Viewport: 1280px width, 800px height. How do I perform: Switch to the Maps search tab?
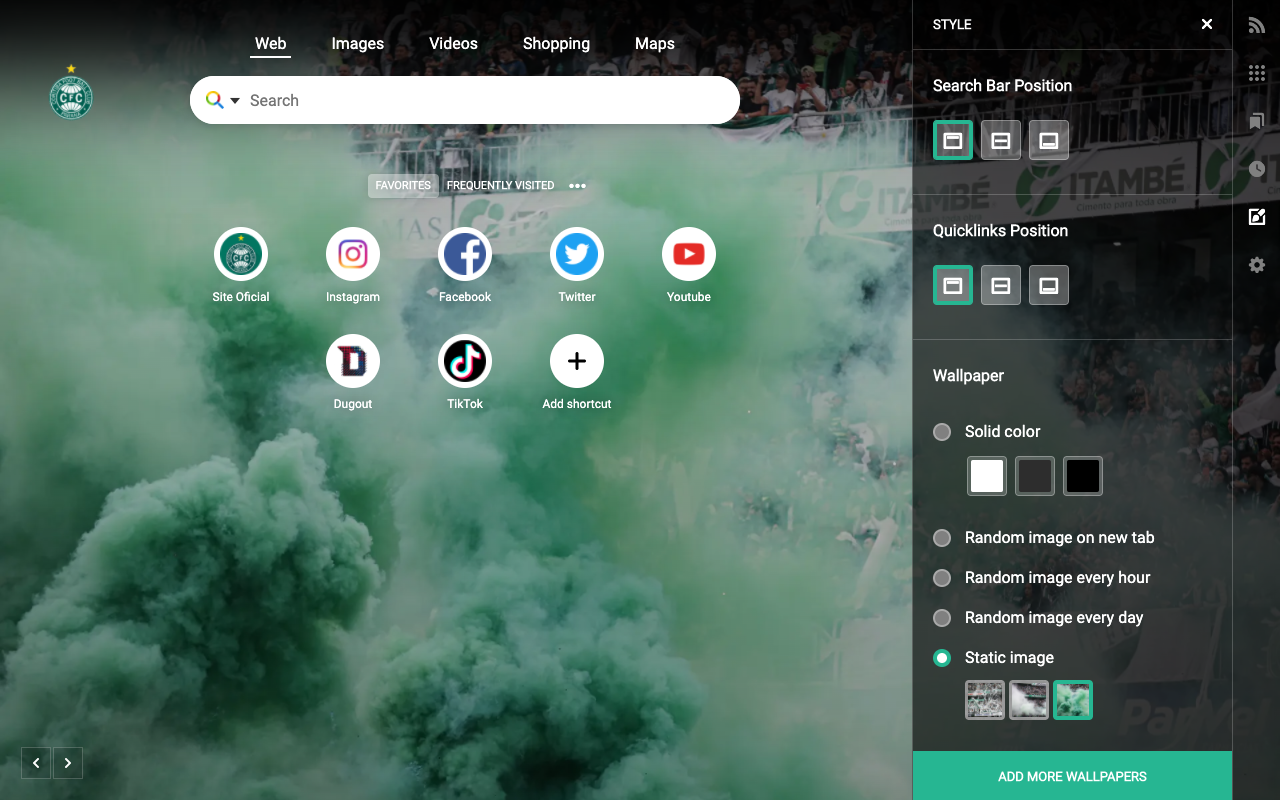(655, 44)
